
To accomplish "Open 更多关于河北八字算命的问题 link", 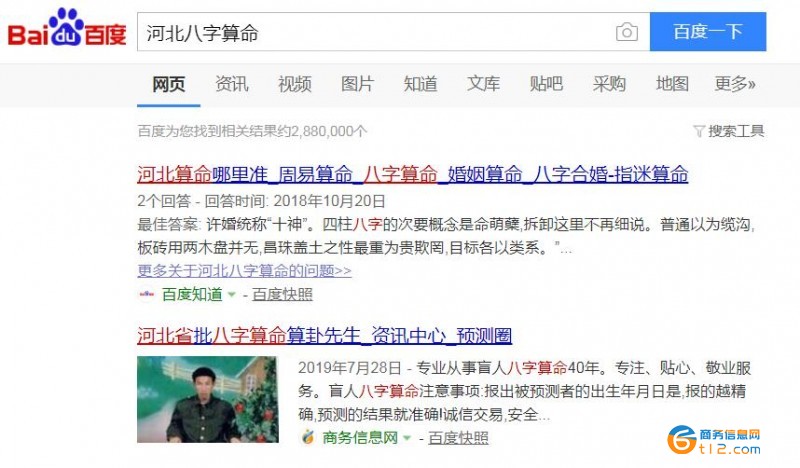I will coord(244,270).
